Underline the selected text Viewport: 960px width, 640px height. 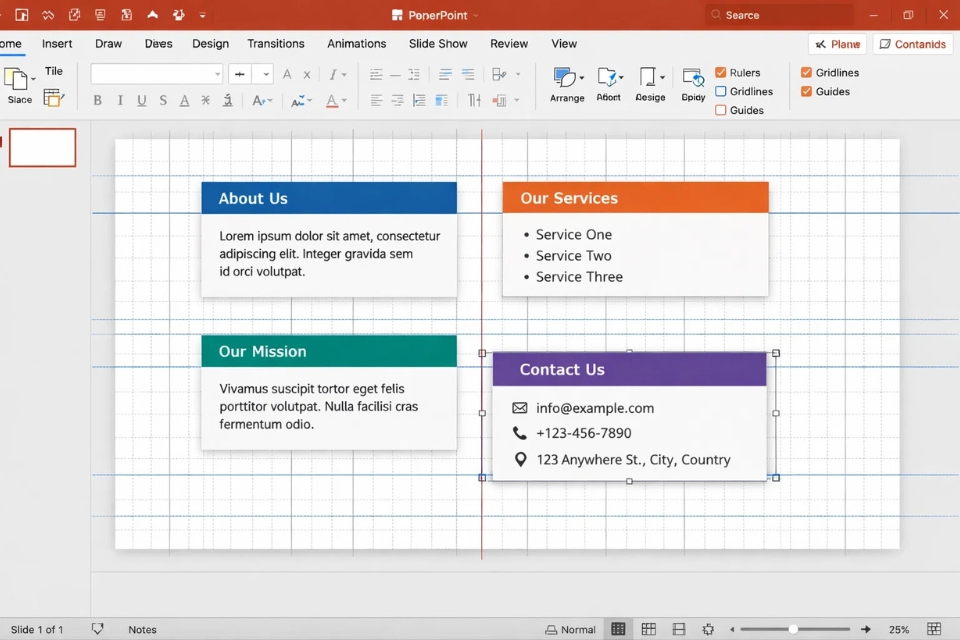(x=141, y=100)
